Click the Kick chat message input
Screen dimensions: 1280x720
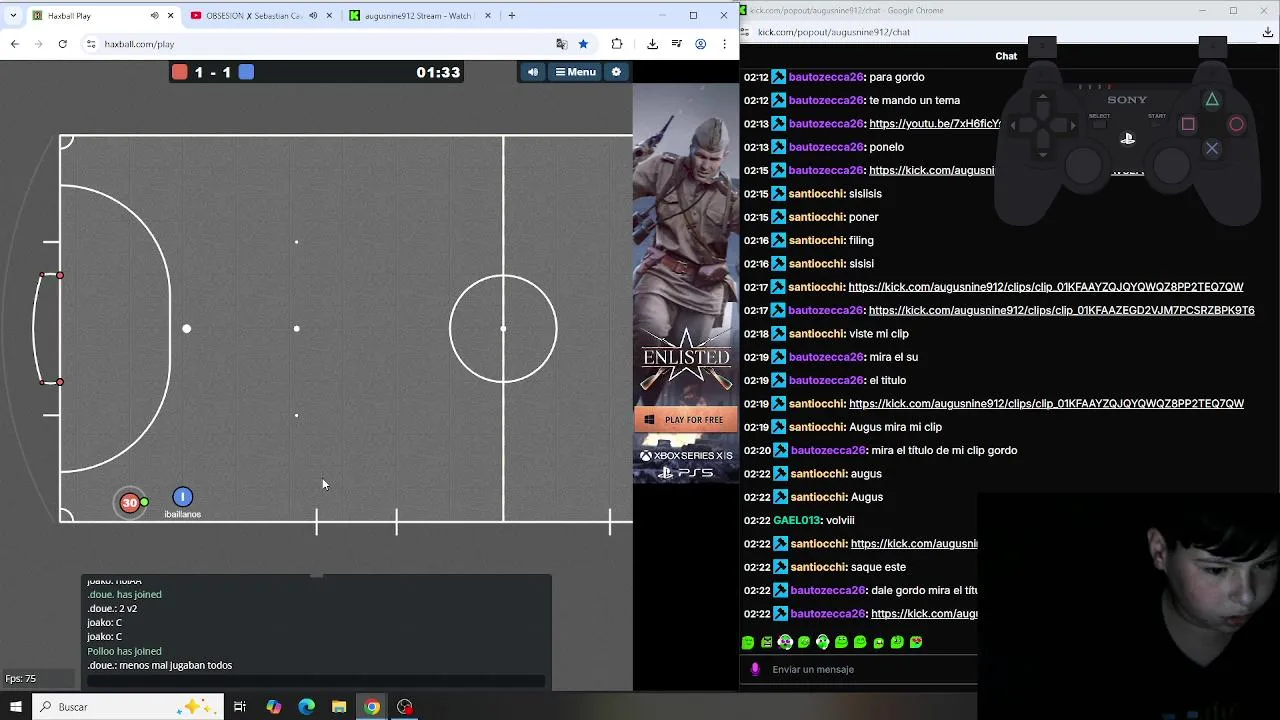pyautogui.click(x=870, y=669)
